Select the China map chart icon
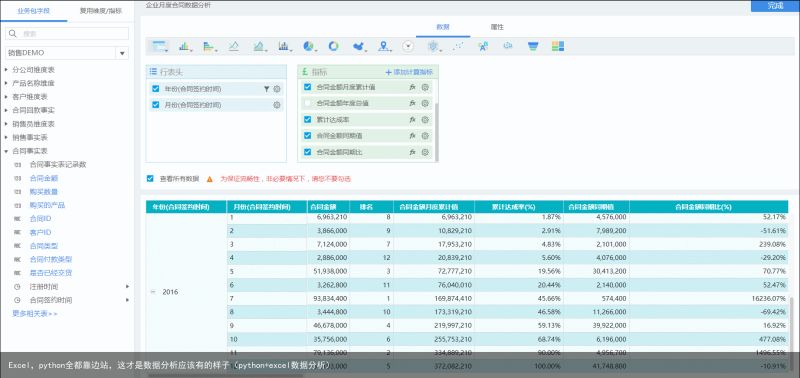Screen dimensions: 800x378 [x=359, y=46]
